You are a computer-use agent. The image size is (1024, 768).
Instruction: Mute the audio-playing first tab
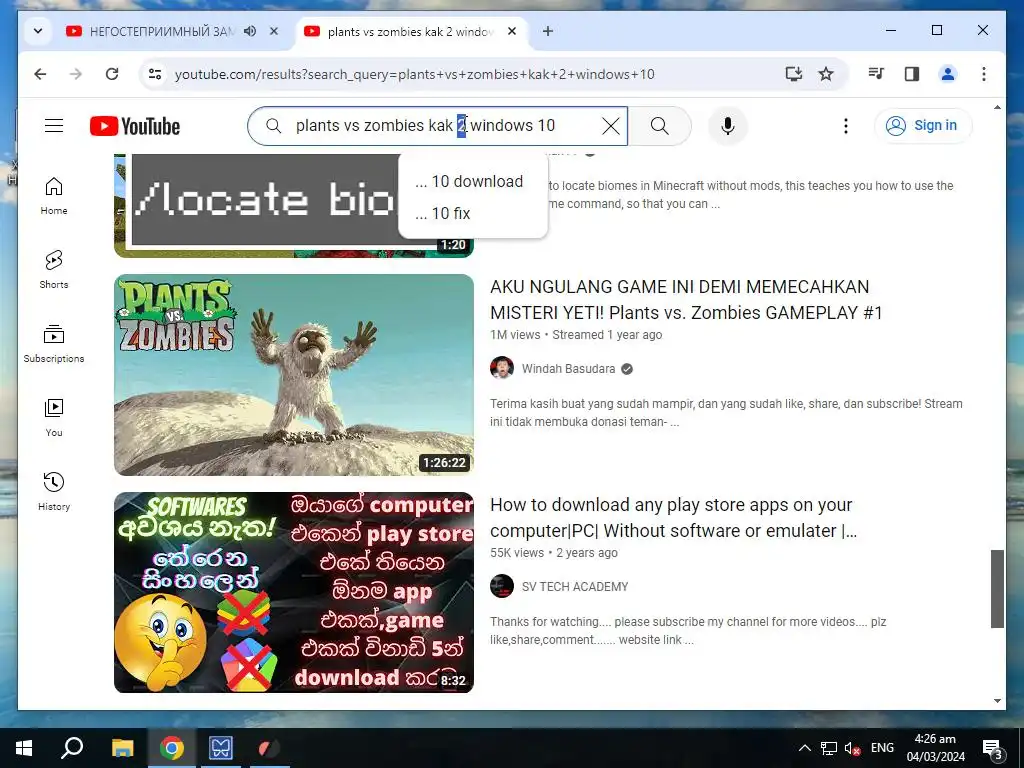250,31
